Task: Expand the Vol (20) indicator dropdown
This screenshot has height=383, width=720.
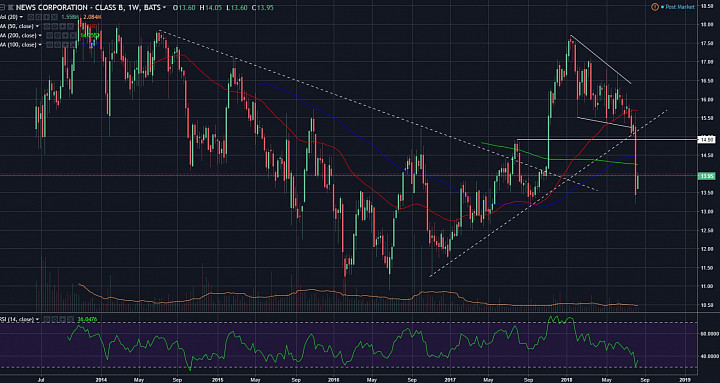Action: (x=21, y=17)
